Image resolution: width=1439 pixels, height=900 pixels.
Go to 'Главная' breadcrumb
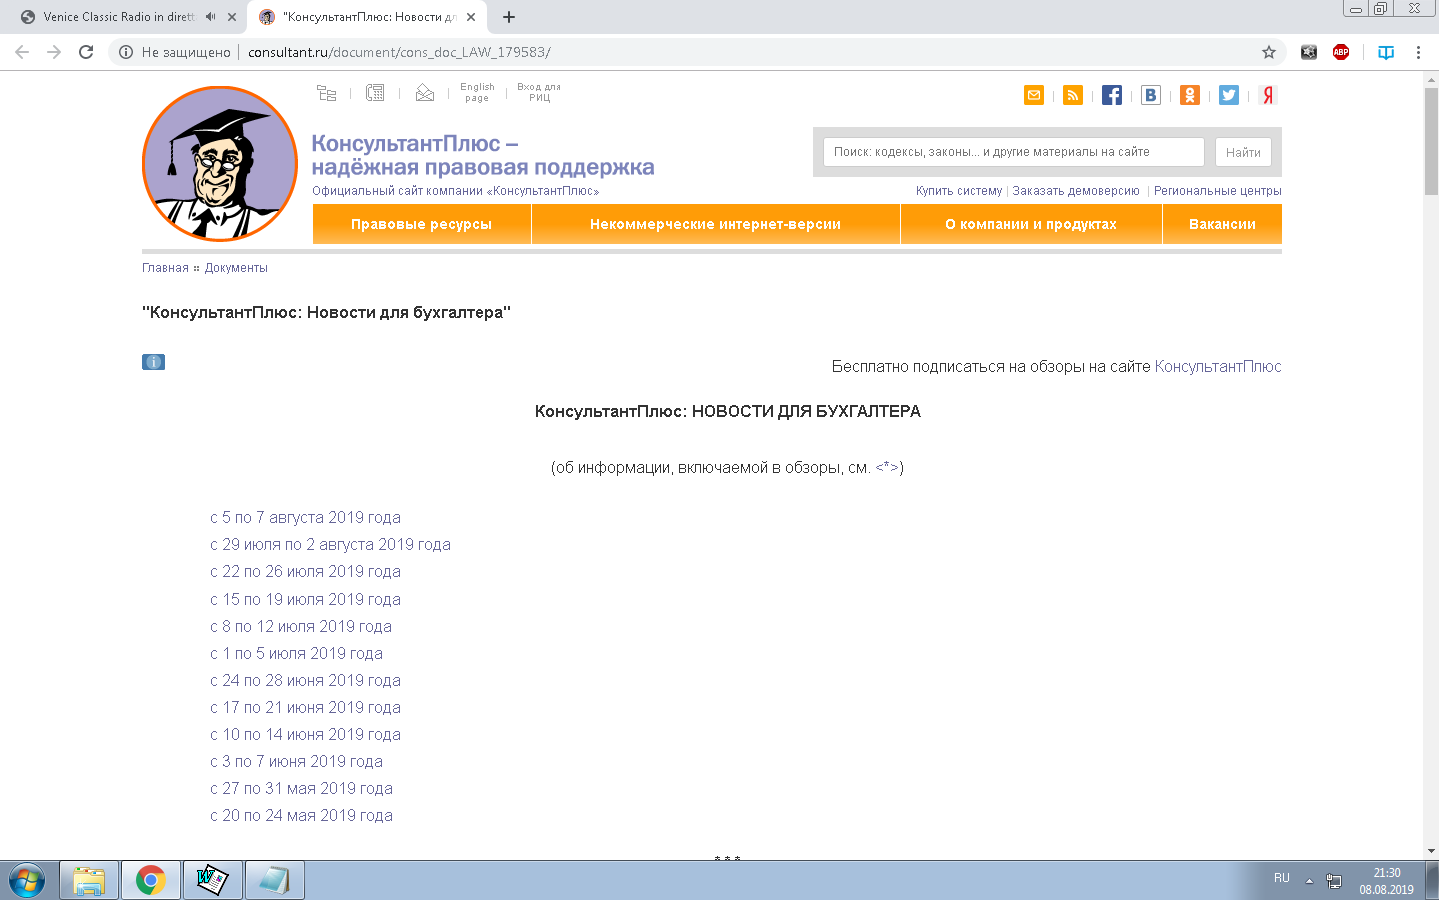(x=165, y=268)
